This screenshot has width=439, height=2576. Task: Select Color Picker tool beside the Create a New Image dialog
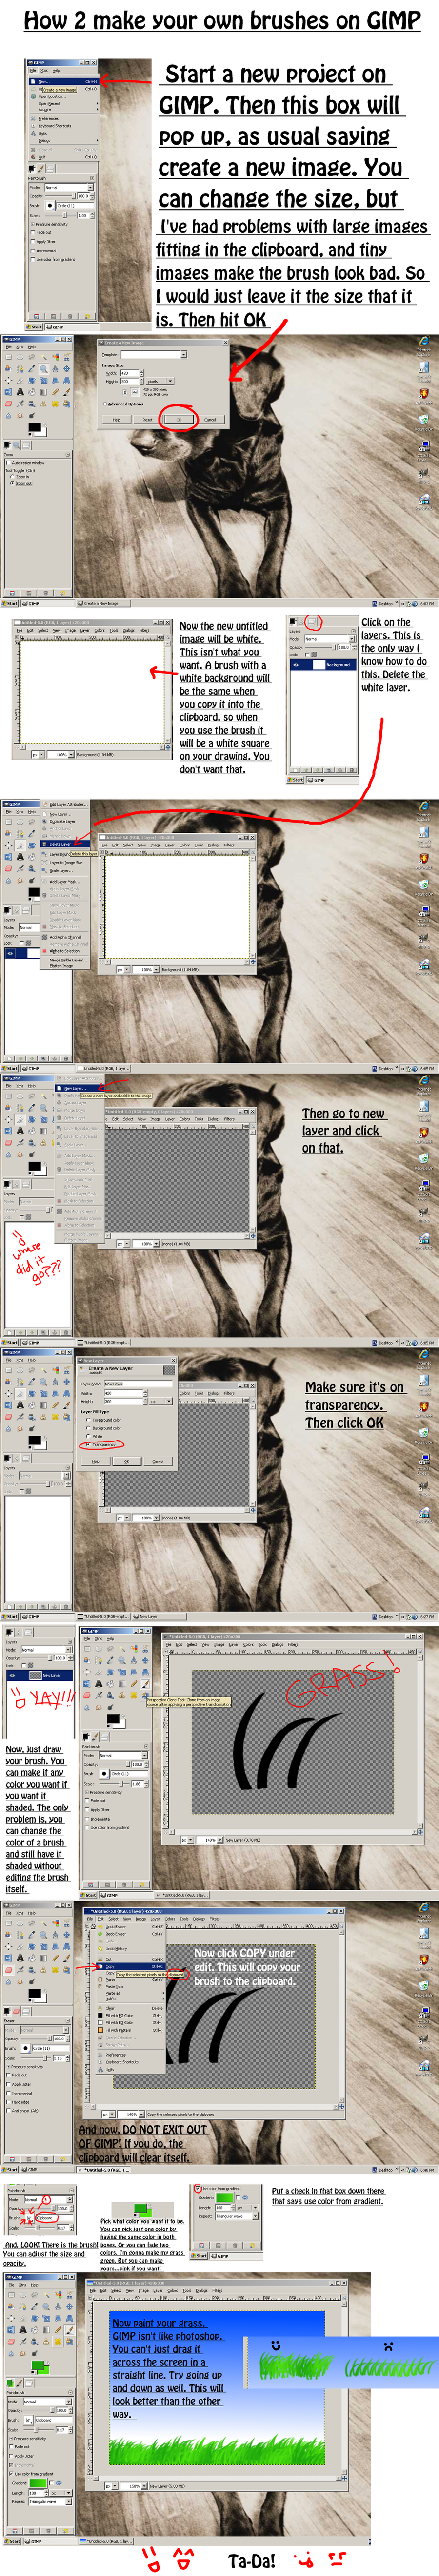coord(32,369)
